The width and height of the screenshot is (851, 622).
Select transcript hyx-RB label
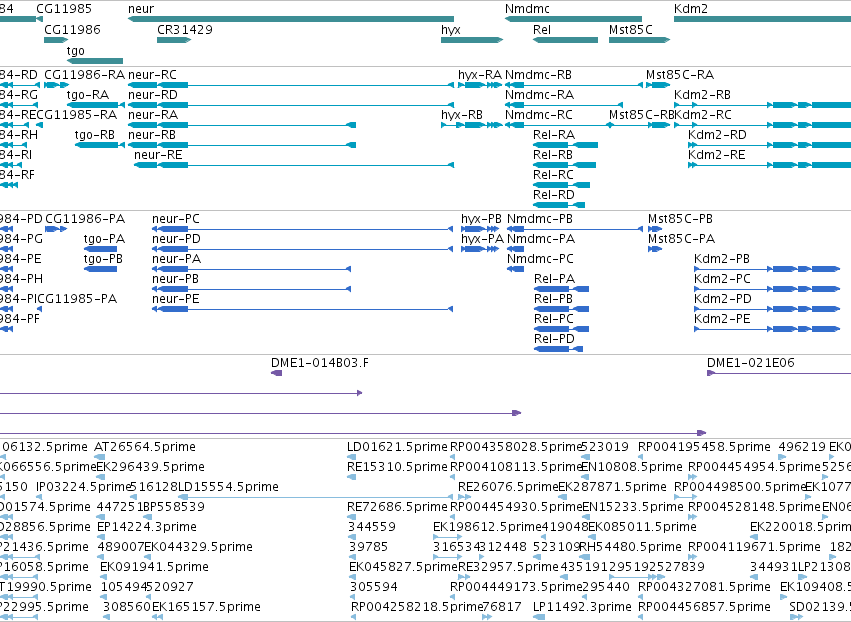coord(462,115)
